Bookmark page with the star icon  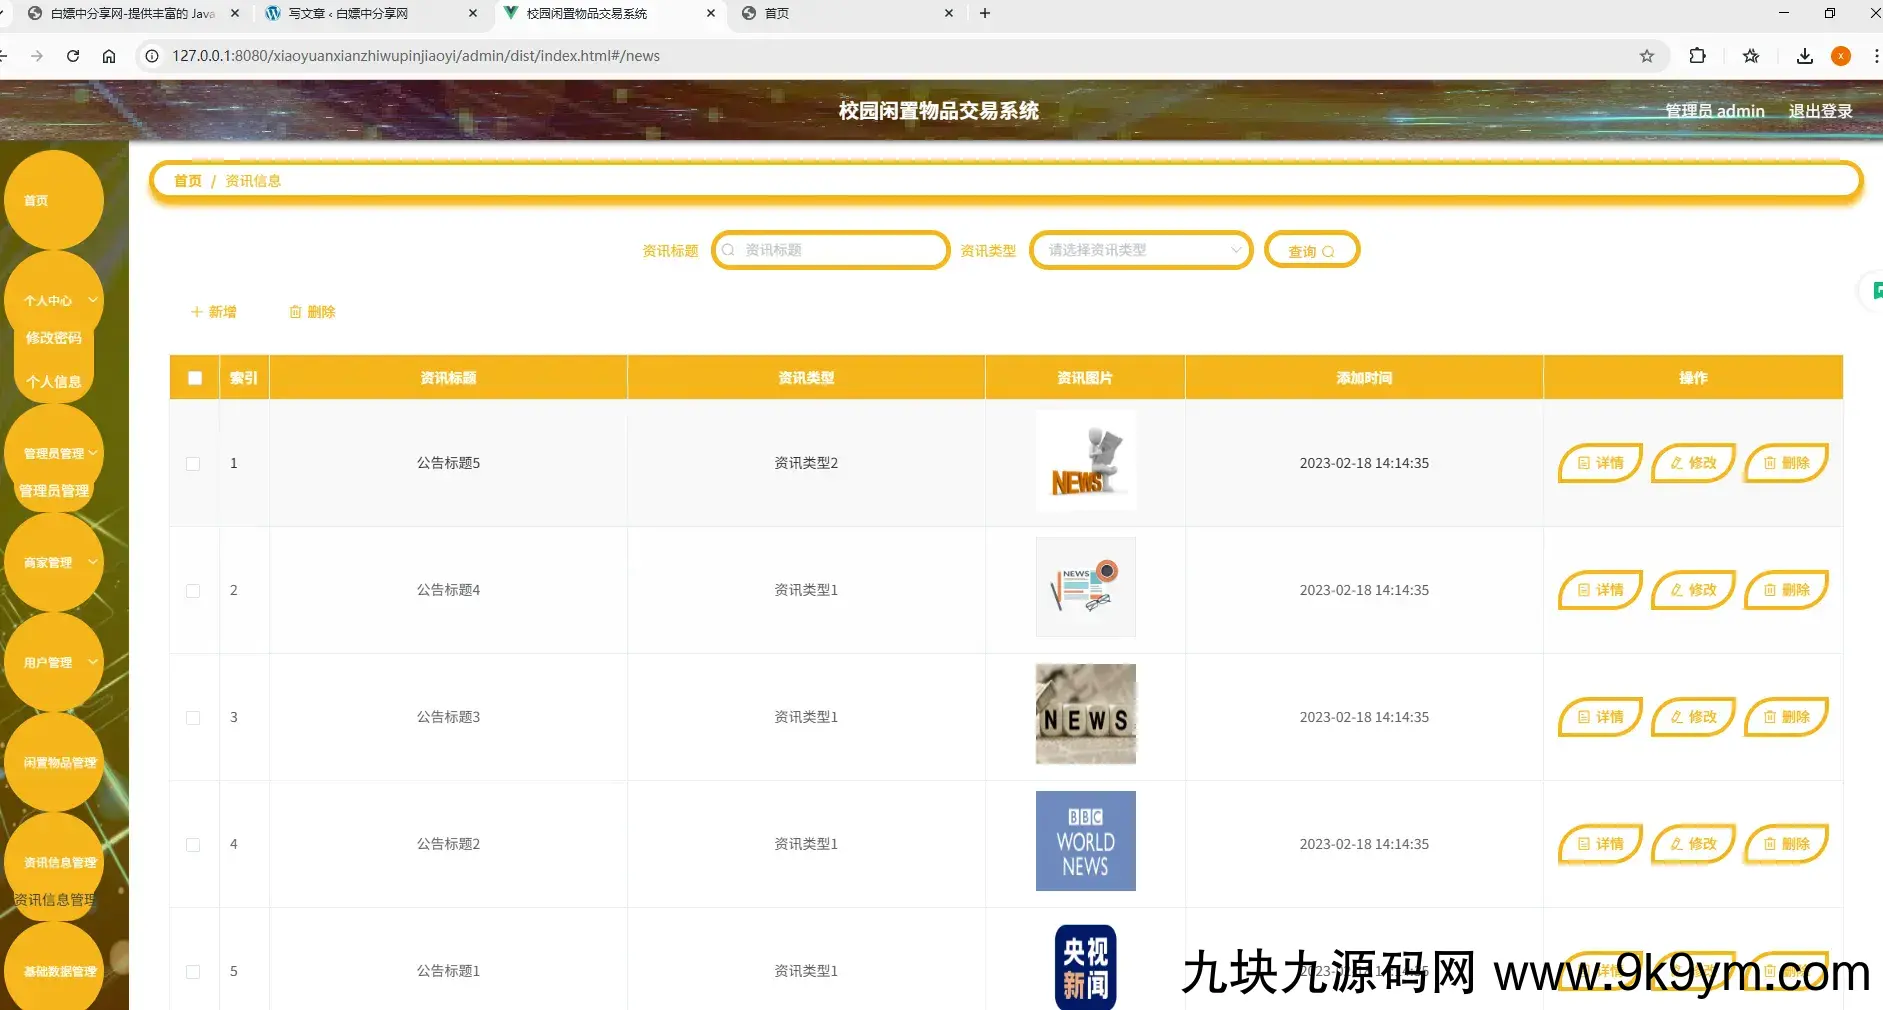tap(1646, 56)
